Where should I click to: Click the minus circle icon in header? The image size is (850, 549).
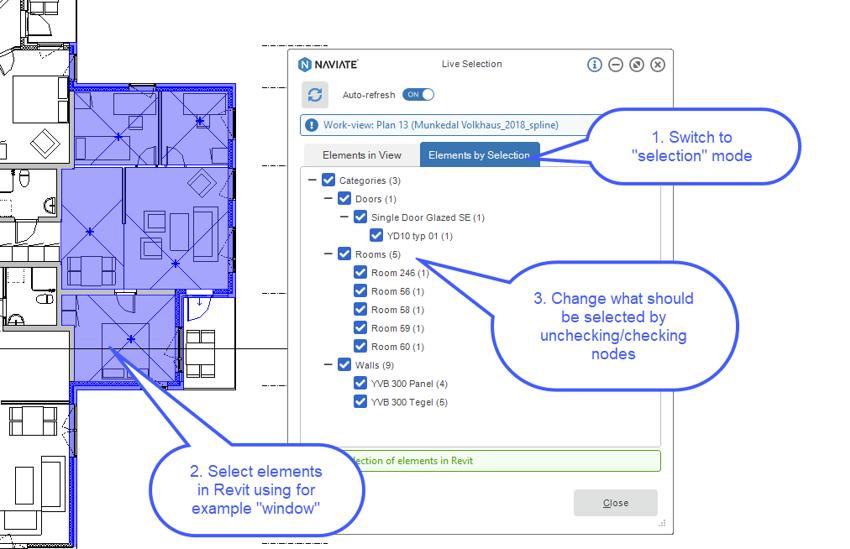pyautogui.click(x=615, y=65)
